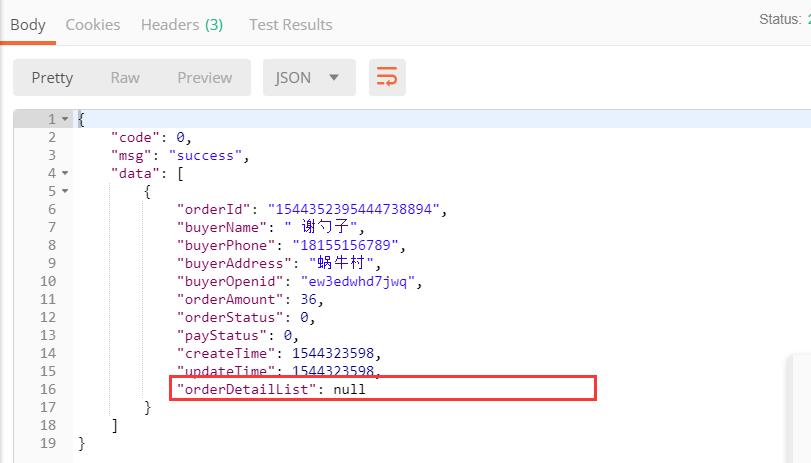Click the "success" value

point(205,156)
